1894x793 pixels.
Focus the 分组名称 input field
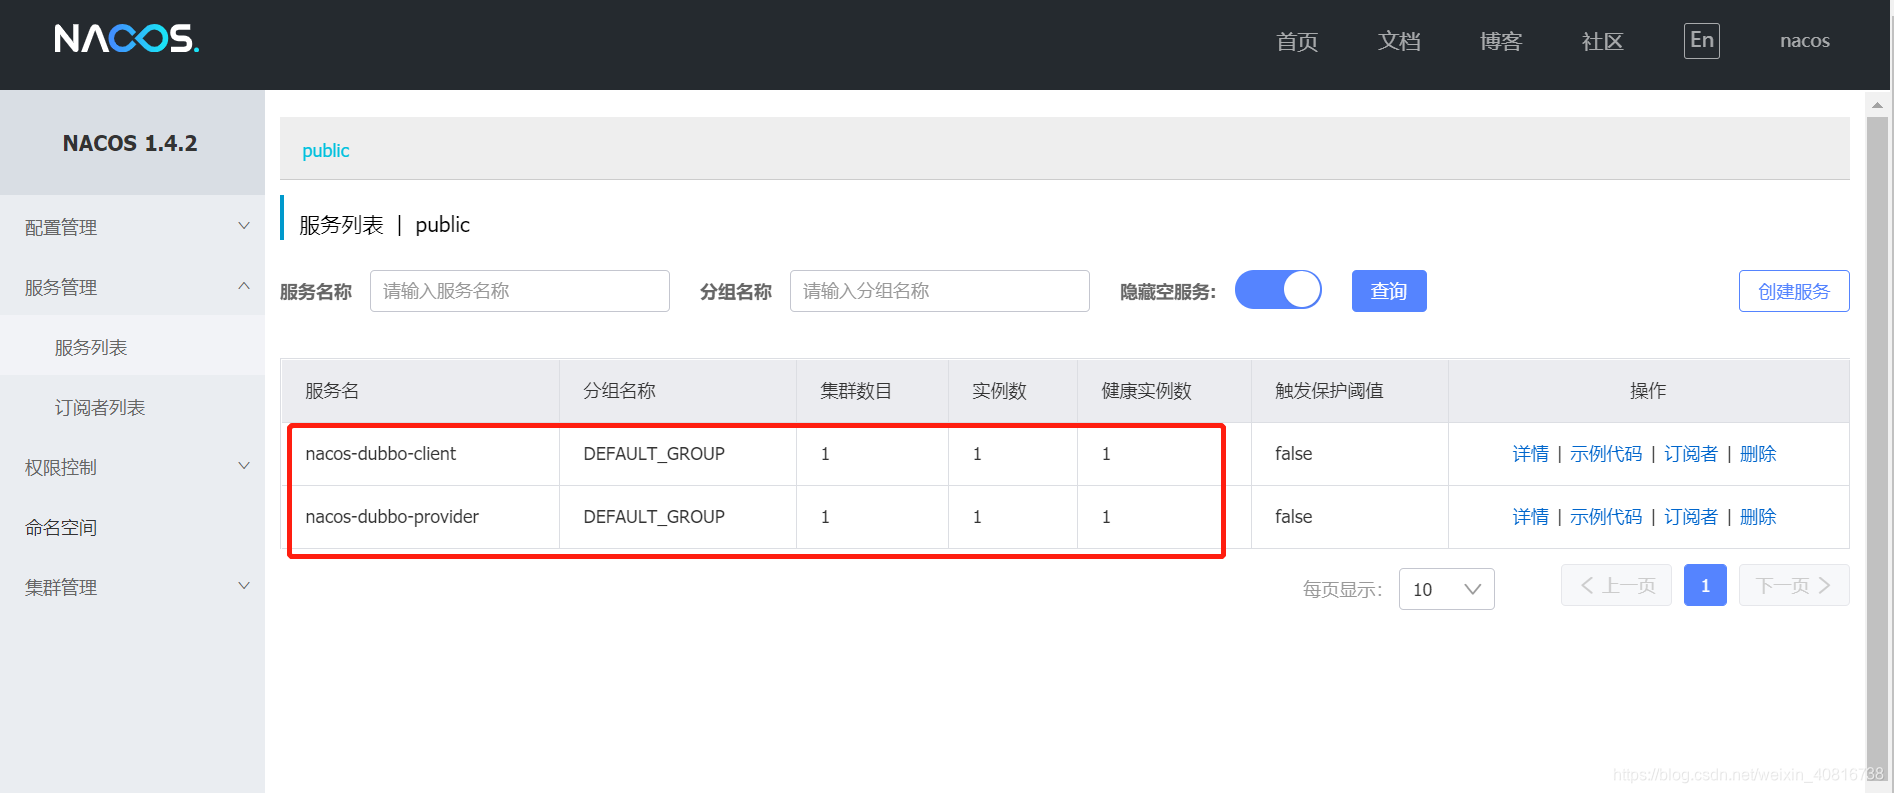point(940,291)
